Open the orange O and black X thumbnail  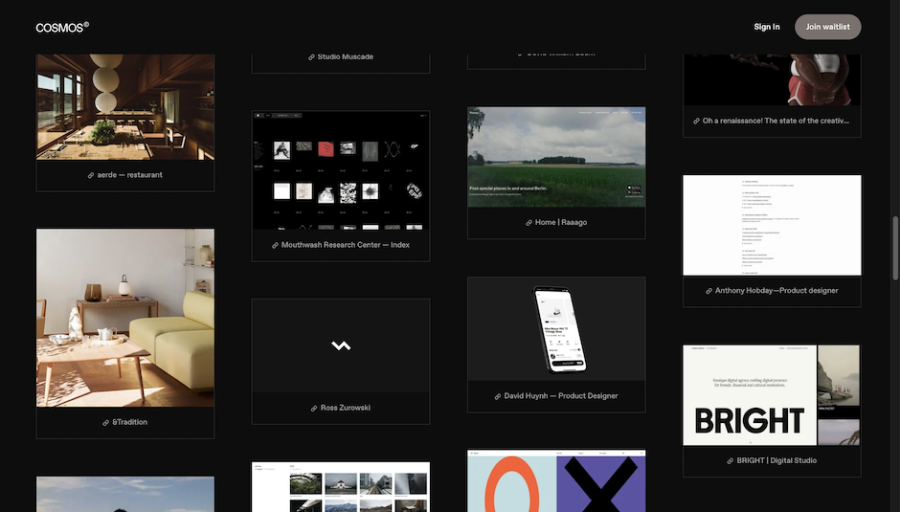(556, 481)
